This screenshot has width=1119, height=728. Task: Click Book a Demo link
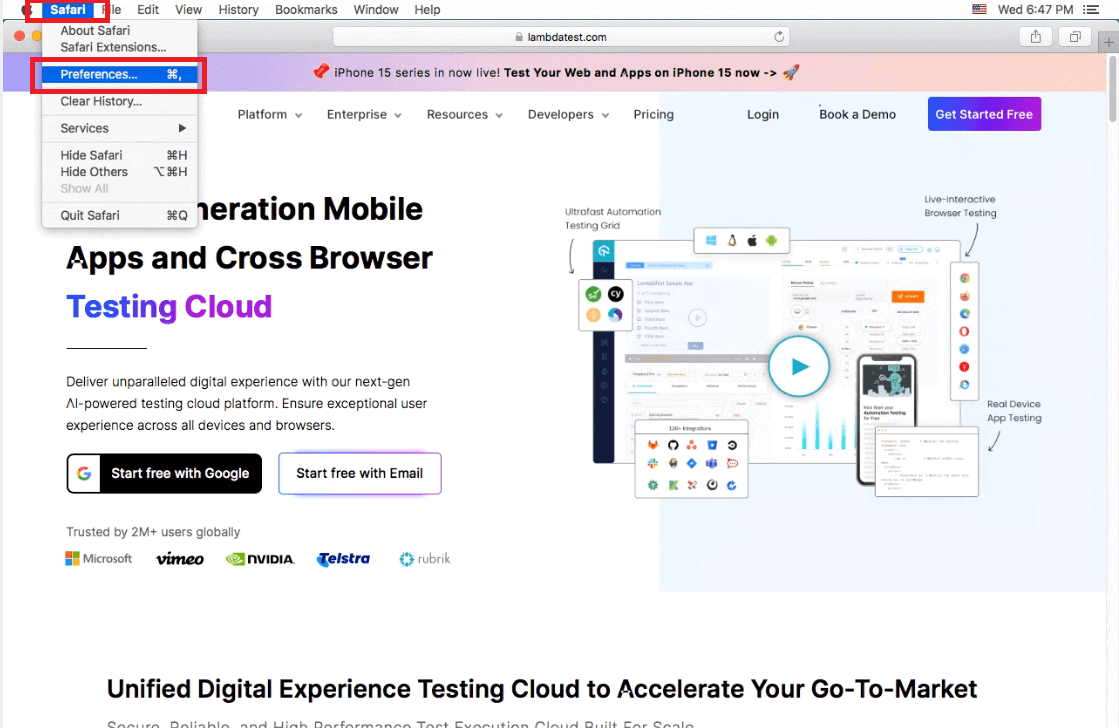point(857,114)
